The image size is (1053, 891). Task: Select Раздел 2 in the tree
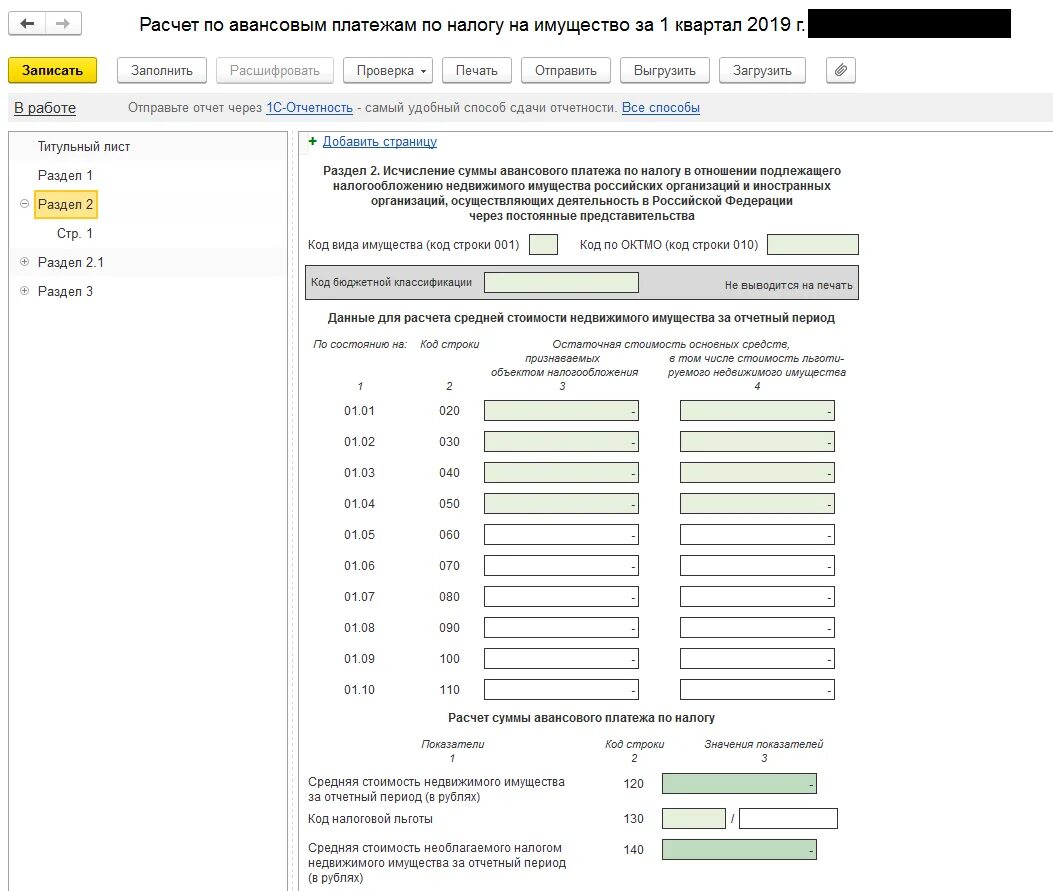coord(66,204)
